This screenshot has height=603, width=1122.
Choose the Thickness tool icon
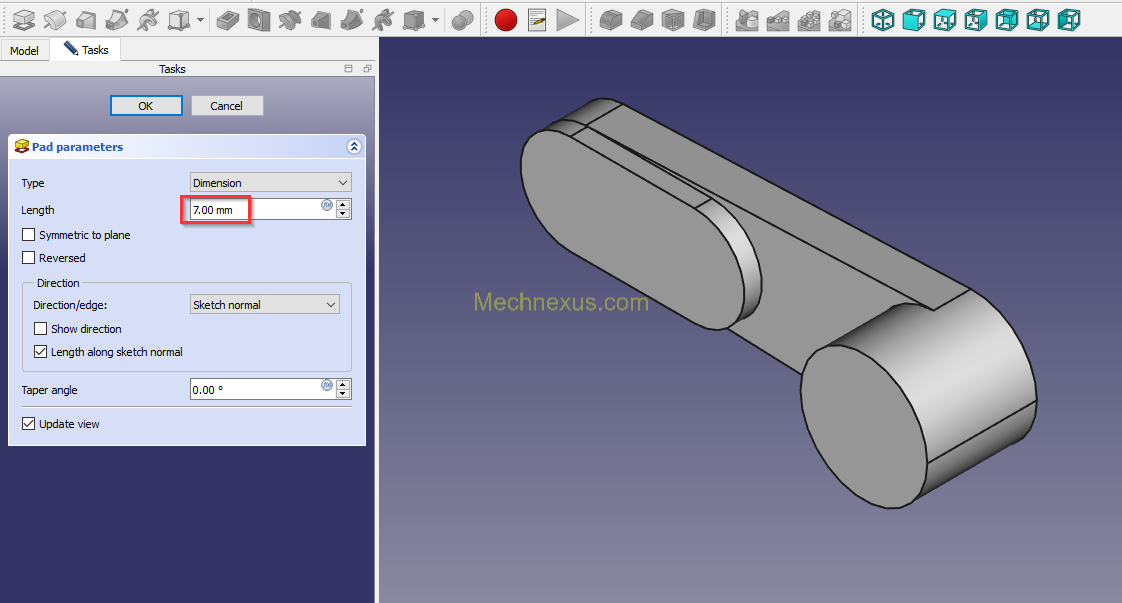[704, 20]
